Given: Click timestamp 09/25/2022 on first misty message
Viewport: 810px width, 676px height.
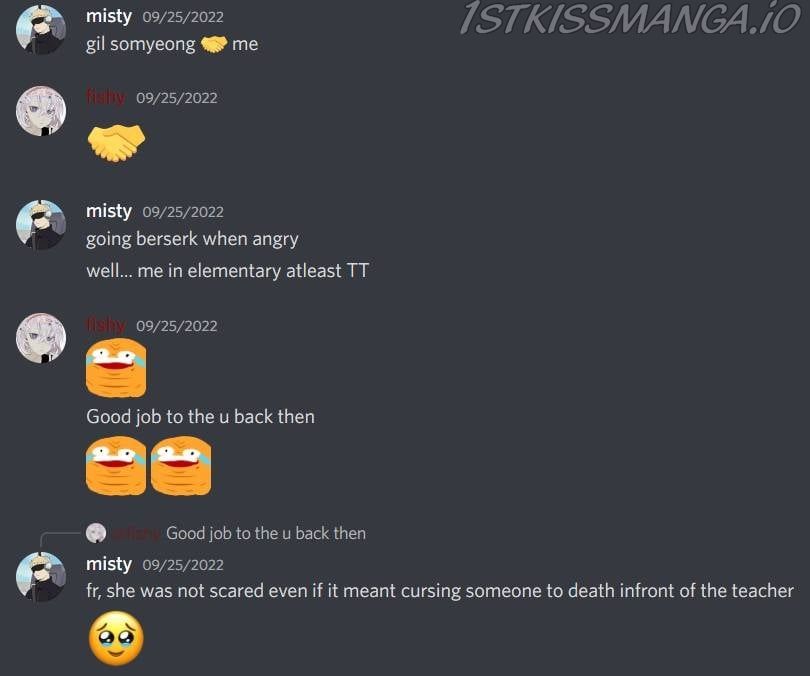Looking at the screenshot, I should click(183, 17).
